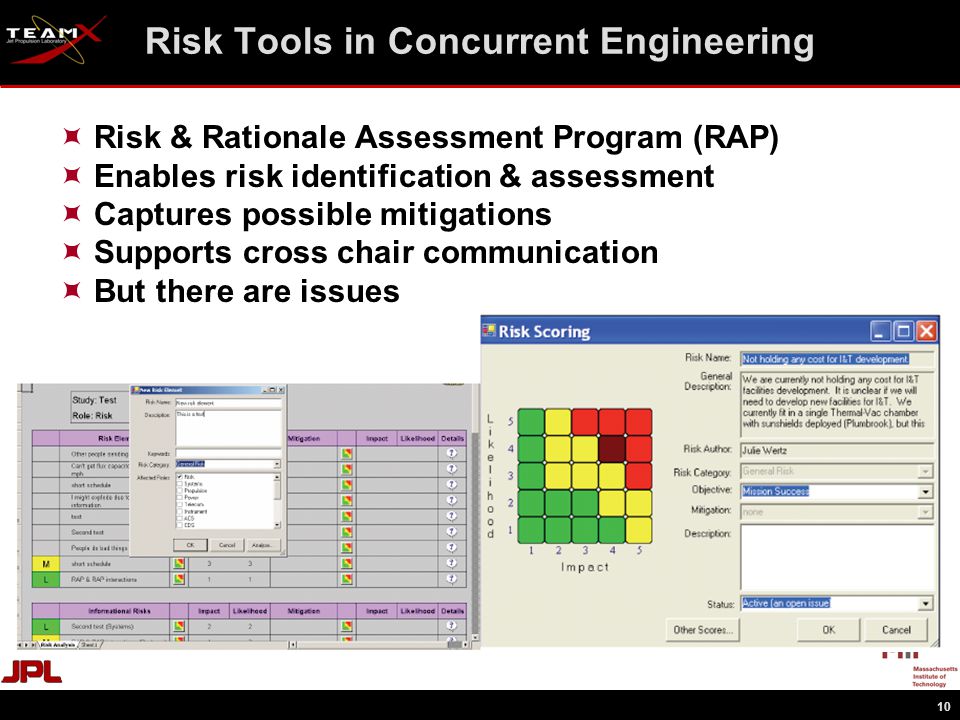Uncheck the Risk role checkbox
This screenshot has height=720, width=960.
point(179,476)
